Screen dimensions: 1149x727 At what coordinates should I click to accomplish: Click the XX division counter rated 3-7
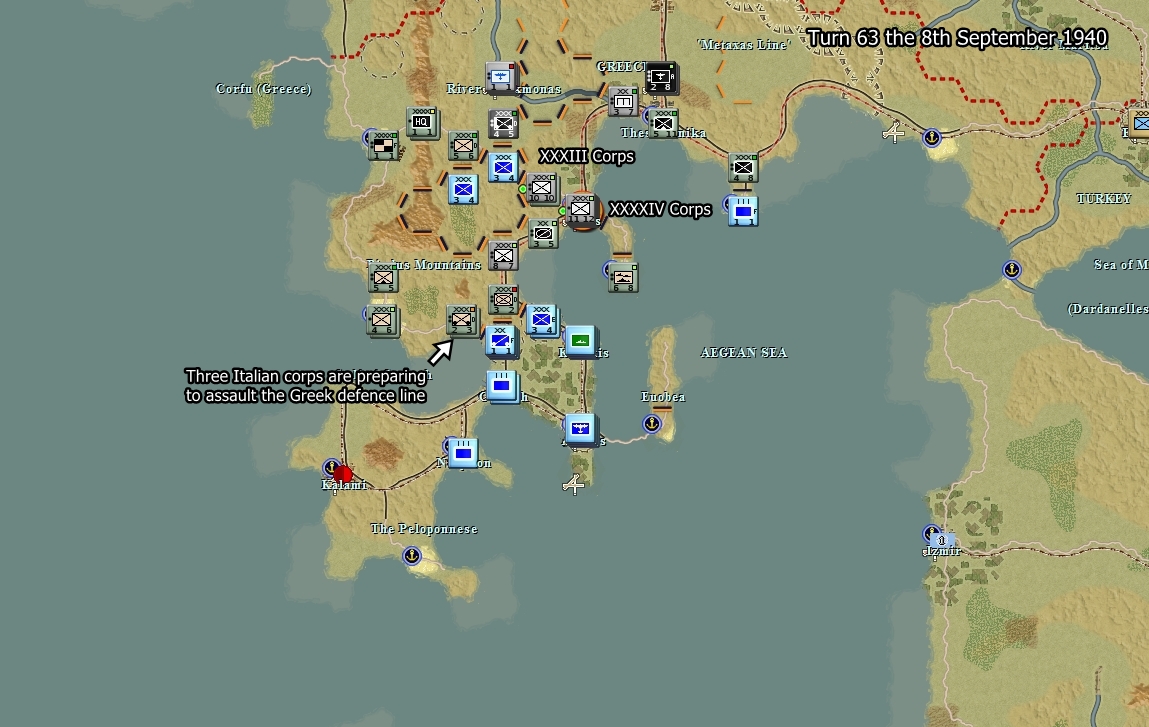[623, 101]
